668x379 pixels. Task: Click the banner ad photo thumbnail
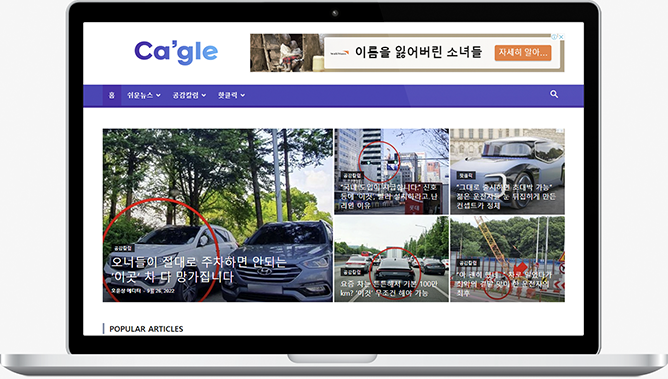(x=286, y=53)
